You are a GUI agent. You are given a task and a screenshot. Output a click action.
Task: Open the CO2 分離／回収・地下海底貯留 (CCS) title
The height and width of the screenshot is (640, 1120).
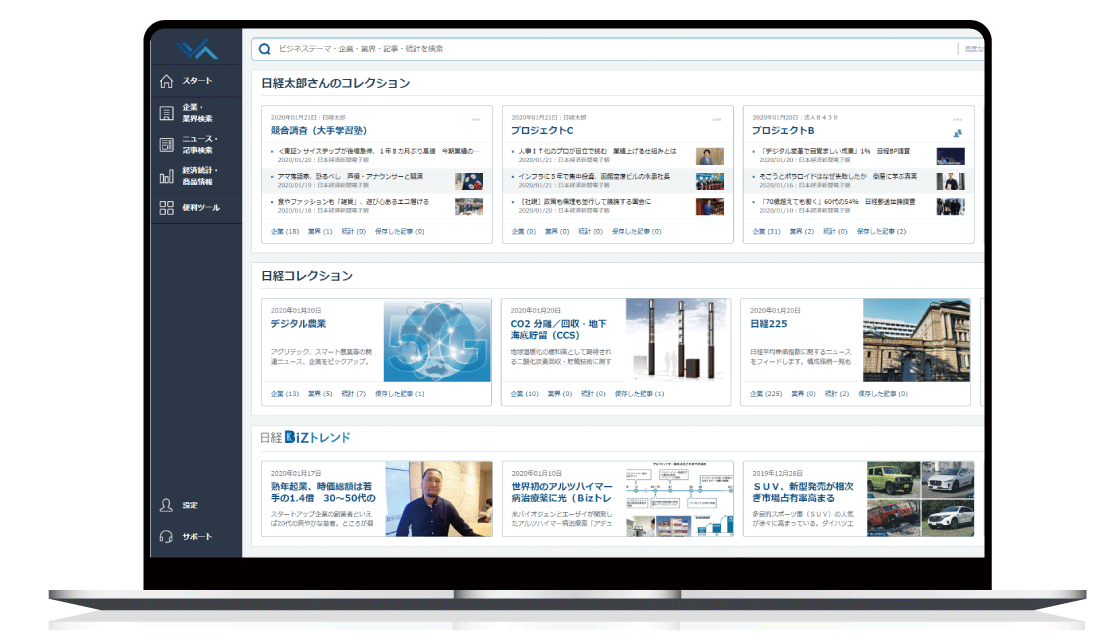tap(559, 329)
